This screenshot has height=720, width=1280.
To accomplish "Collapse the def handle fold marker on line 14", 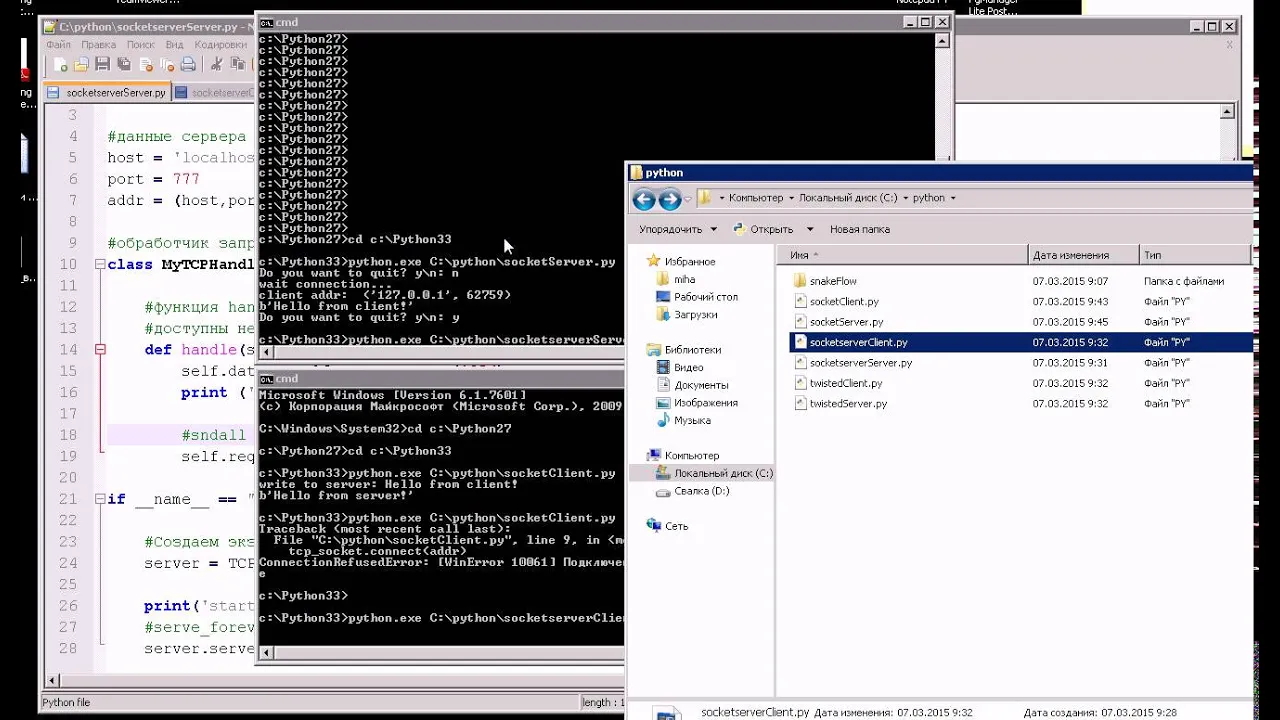I will coord(100,350).
